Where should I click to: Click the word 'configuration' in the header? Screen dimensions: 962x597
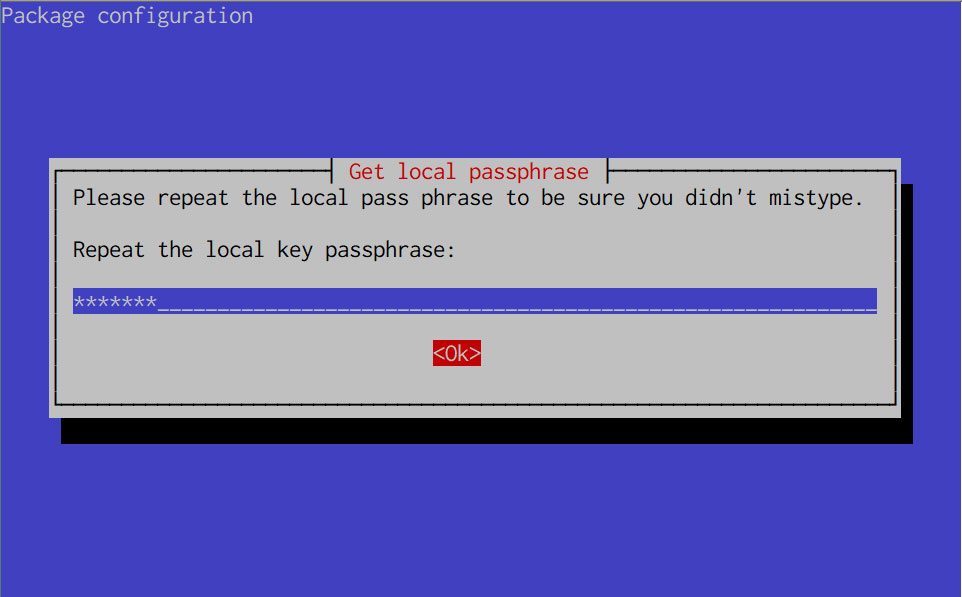(175, 16)
